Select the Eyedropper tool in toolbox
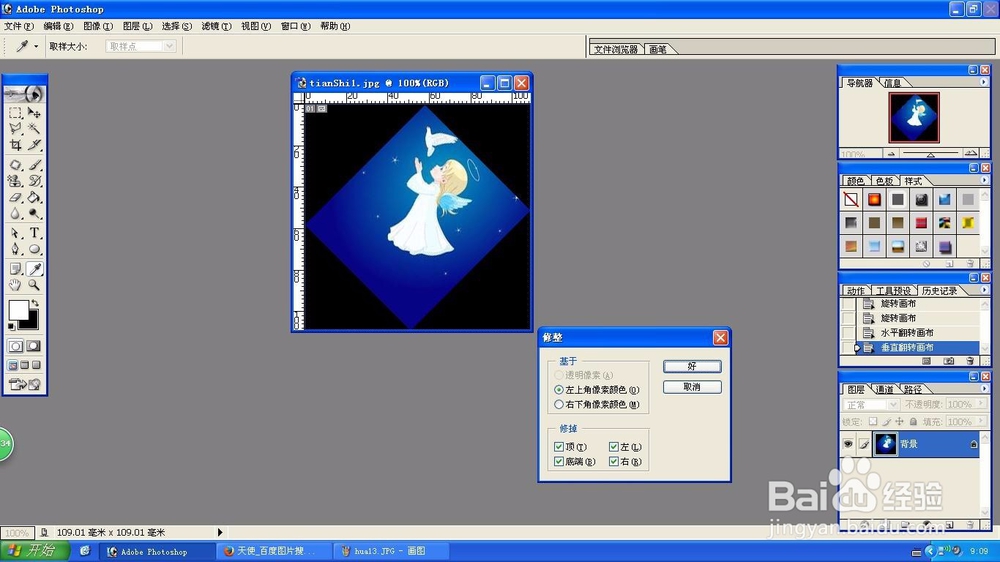 pyautogui.click(x=34, y=269)
